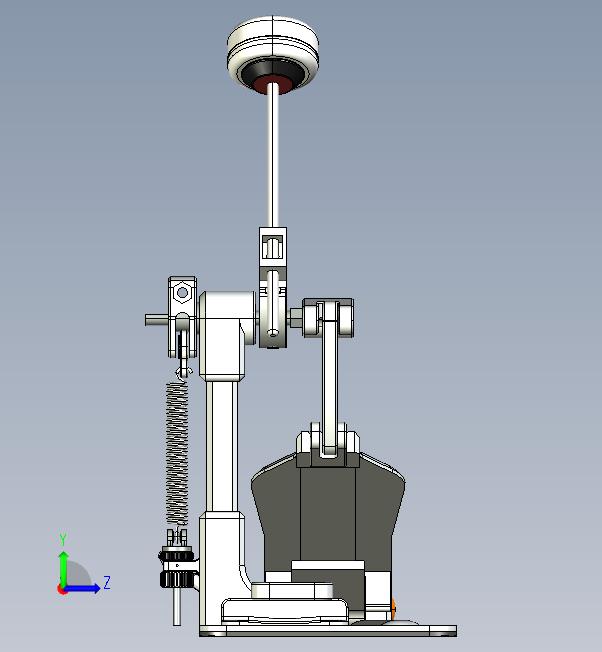Viewport: 602px width, 652px height.
Task: Select the black knurled spring adjustment knob
Action: 178,579
